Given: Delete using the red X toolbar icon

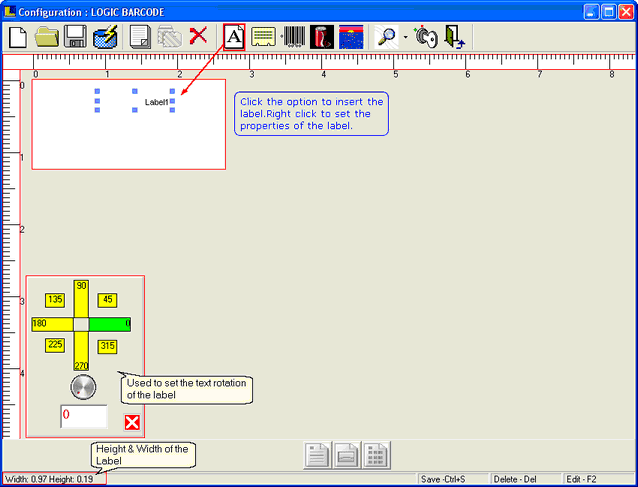Looking at the screenshot, I should tap(198, 36).
